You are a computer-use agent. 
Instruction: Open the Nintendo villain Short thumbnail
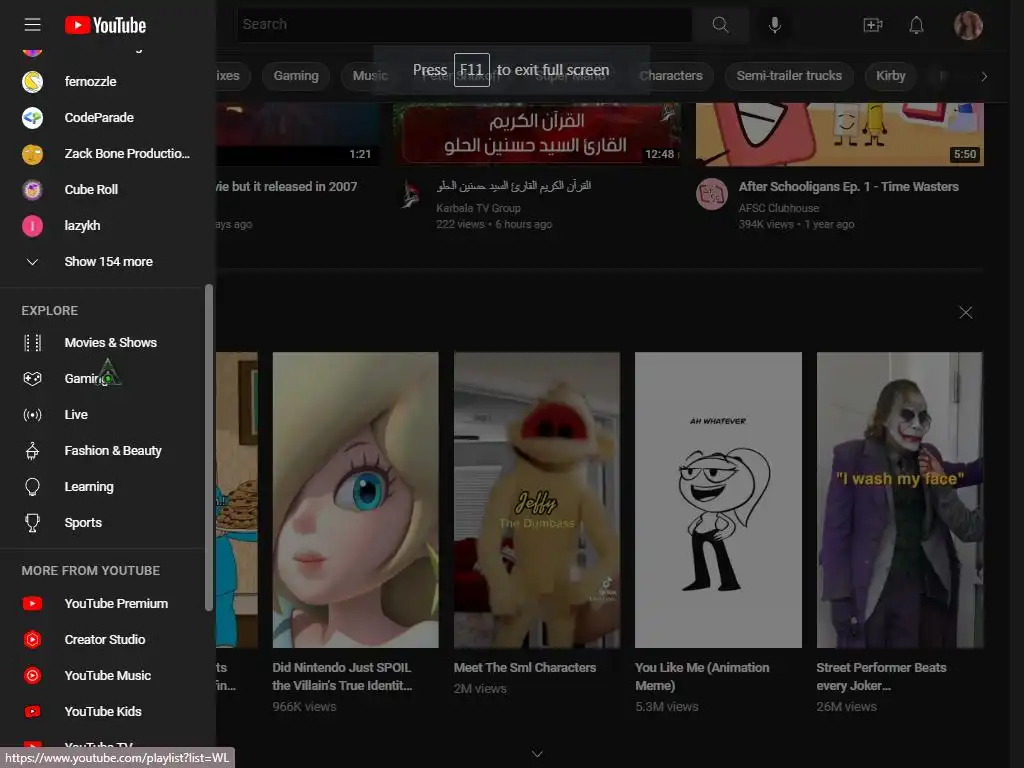coord(355,500)
